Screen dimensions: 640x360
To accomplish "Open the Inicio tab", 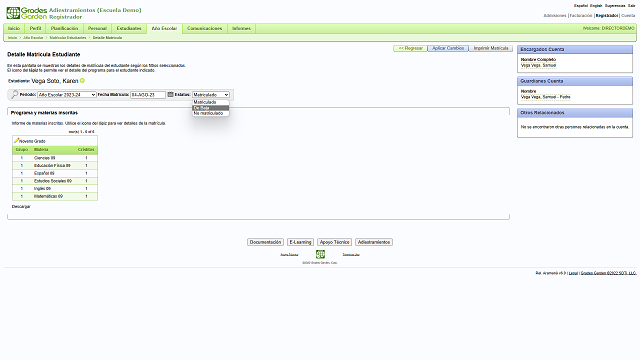I will (14, 29).
